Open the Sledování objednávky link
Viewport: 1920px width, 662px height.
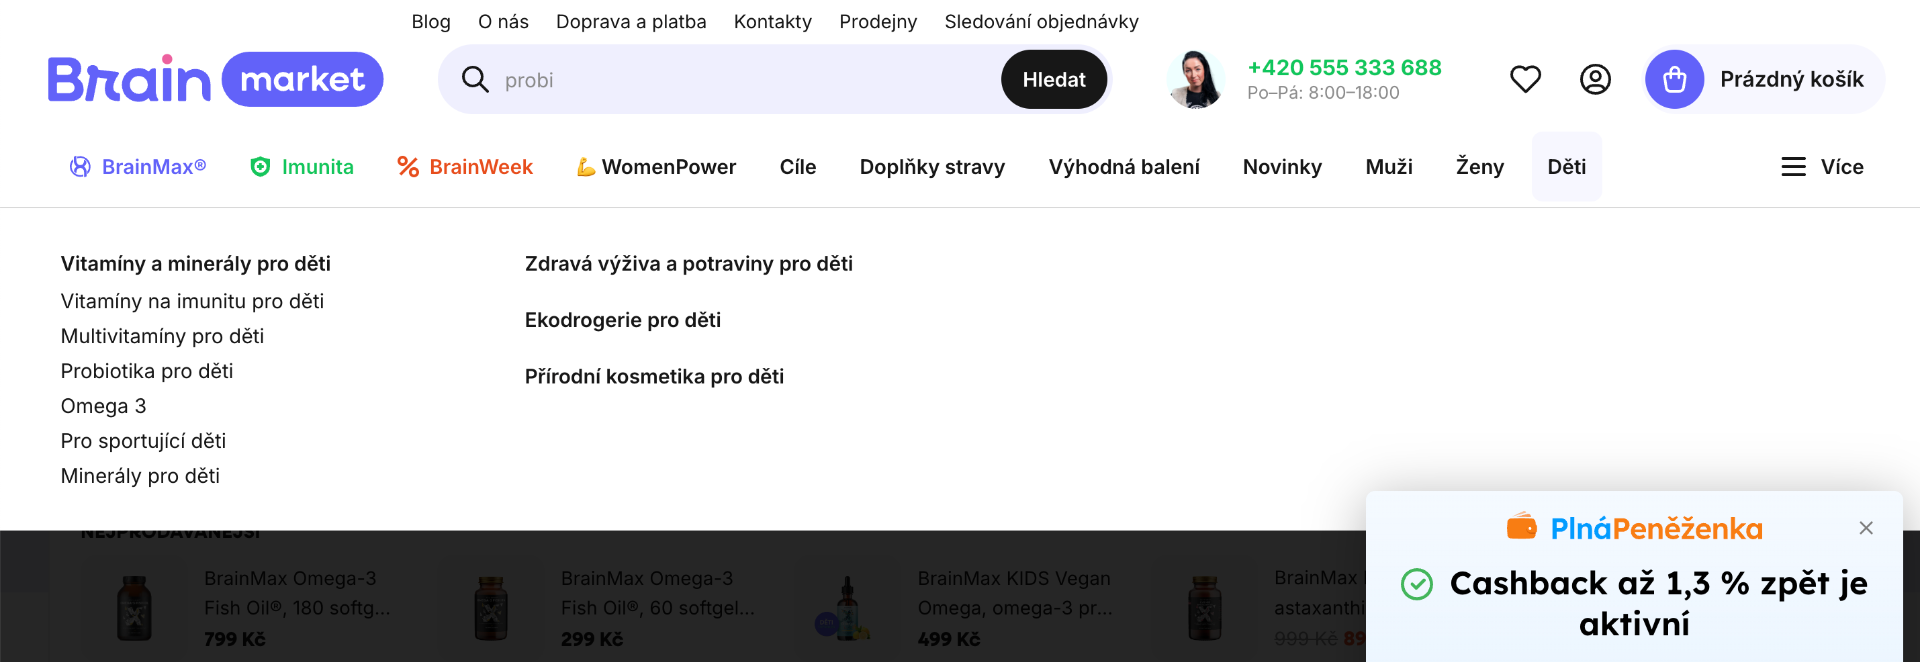click(x=1041, y=22)
